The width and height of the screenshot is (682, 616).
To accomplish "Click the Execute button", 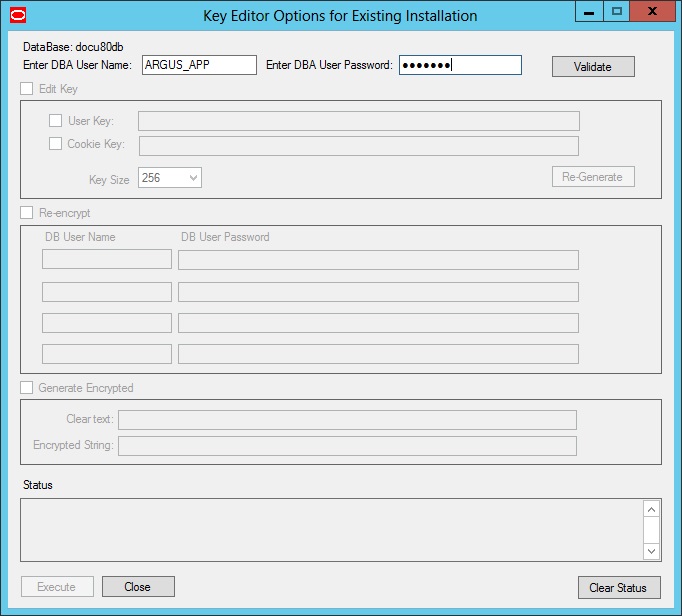I will [57, 587].
